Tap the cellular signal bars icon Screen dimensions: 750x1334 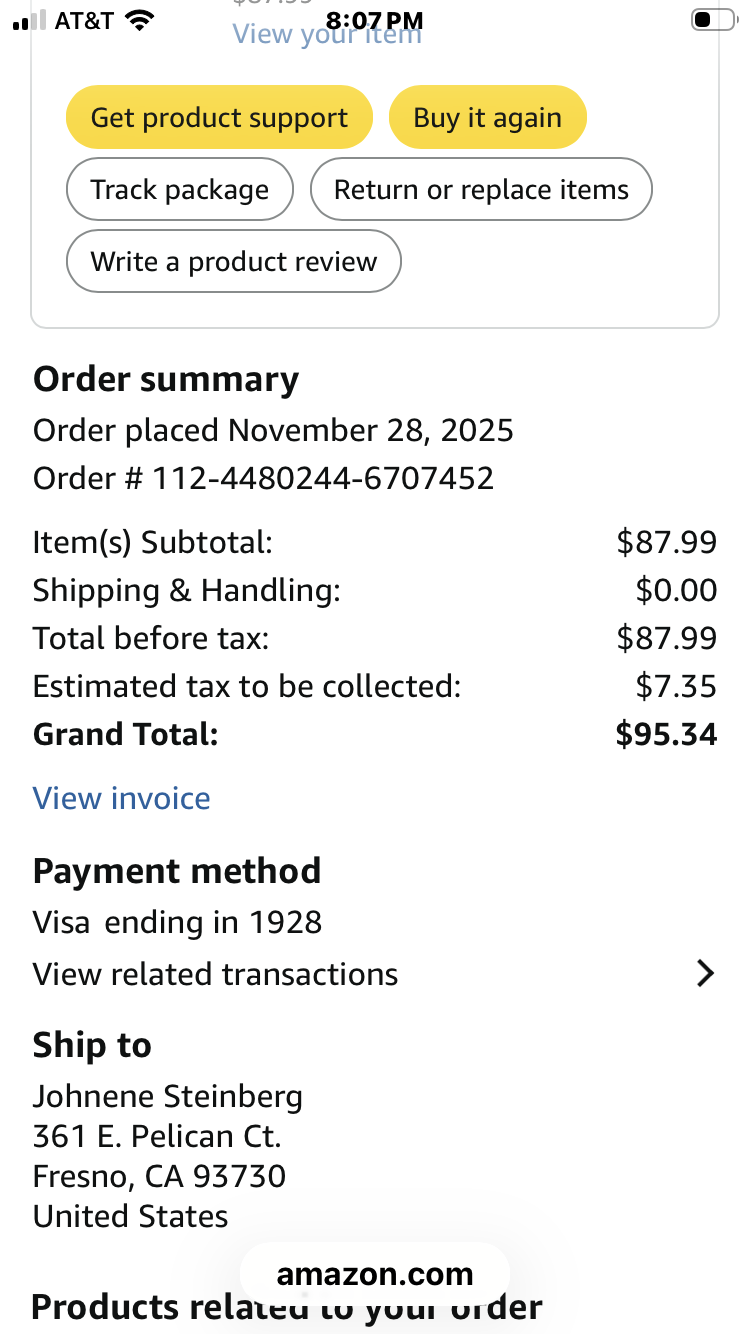coord(29,20)
